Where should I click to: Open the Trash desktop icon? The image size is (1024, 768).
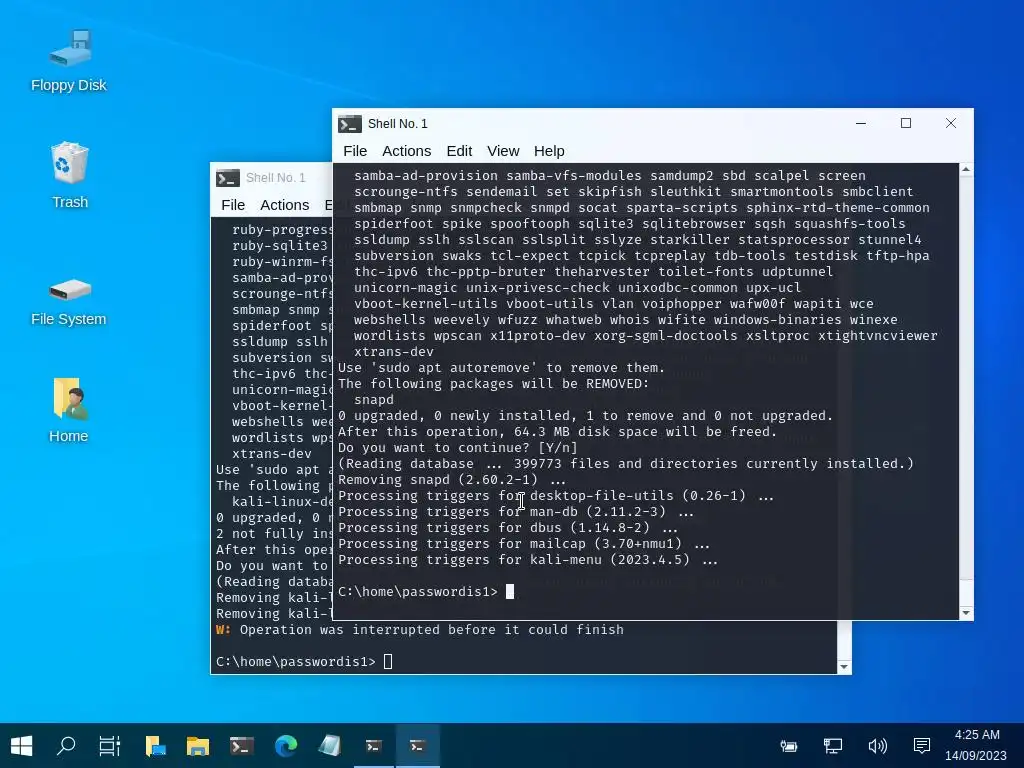(x=69, y=175)
